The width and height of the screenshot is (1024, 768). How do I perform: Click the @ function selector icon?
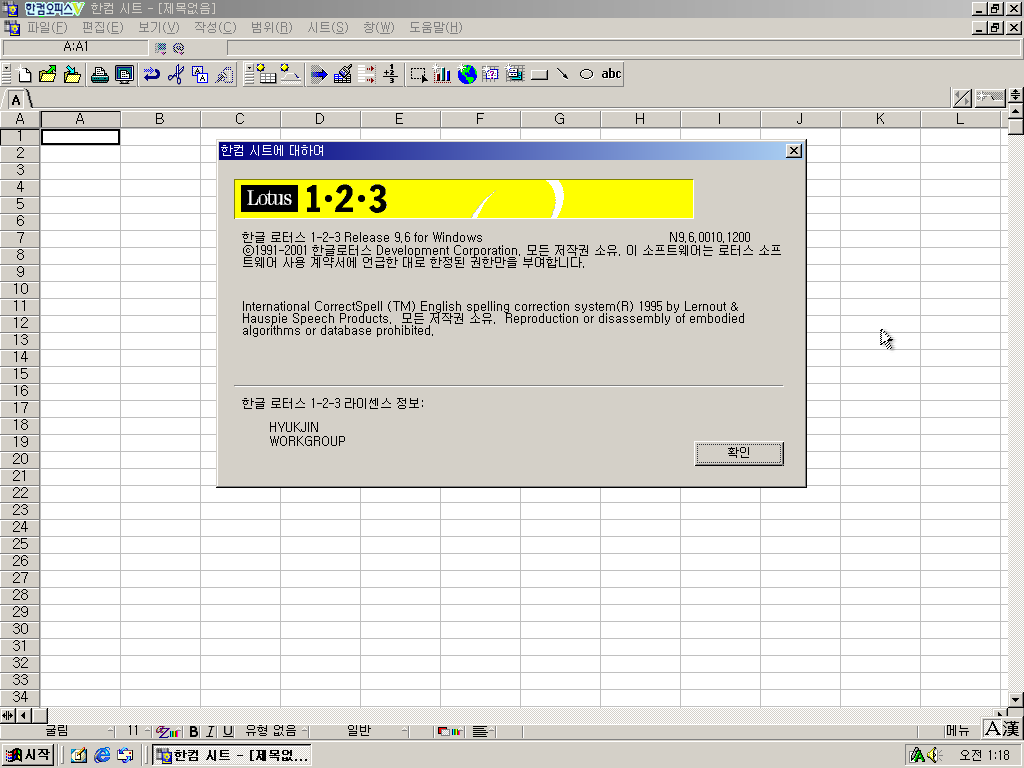(178, 48)
